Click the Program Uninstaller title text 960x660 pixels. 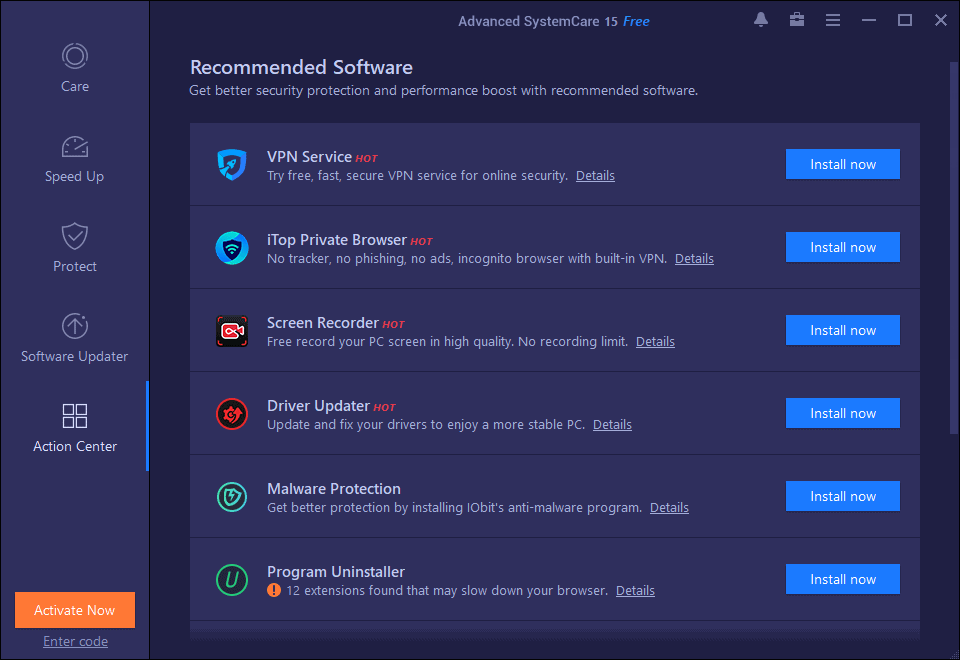click(x=336, y=572)
